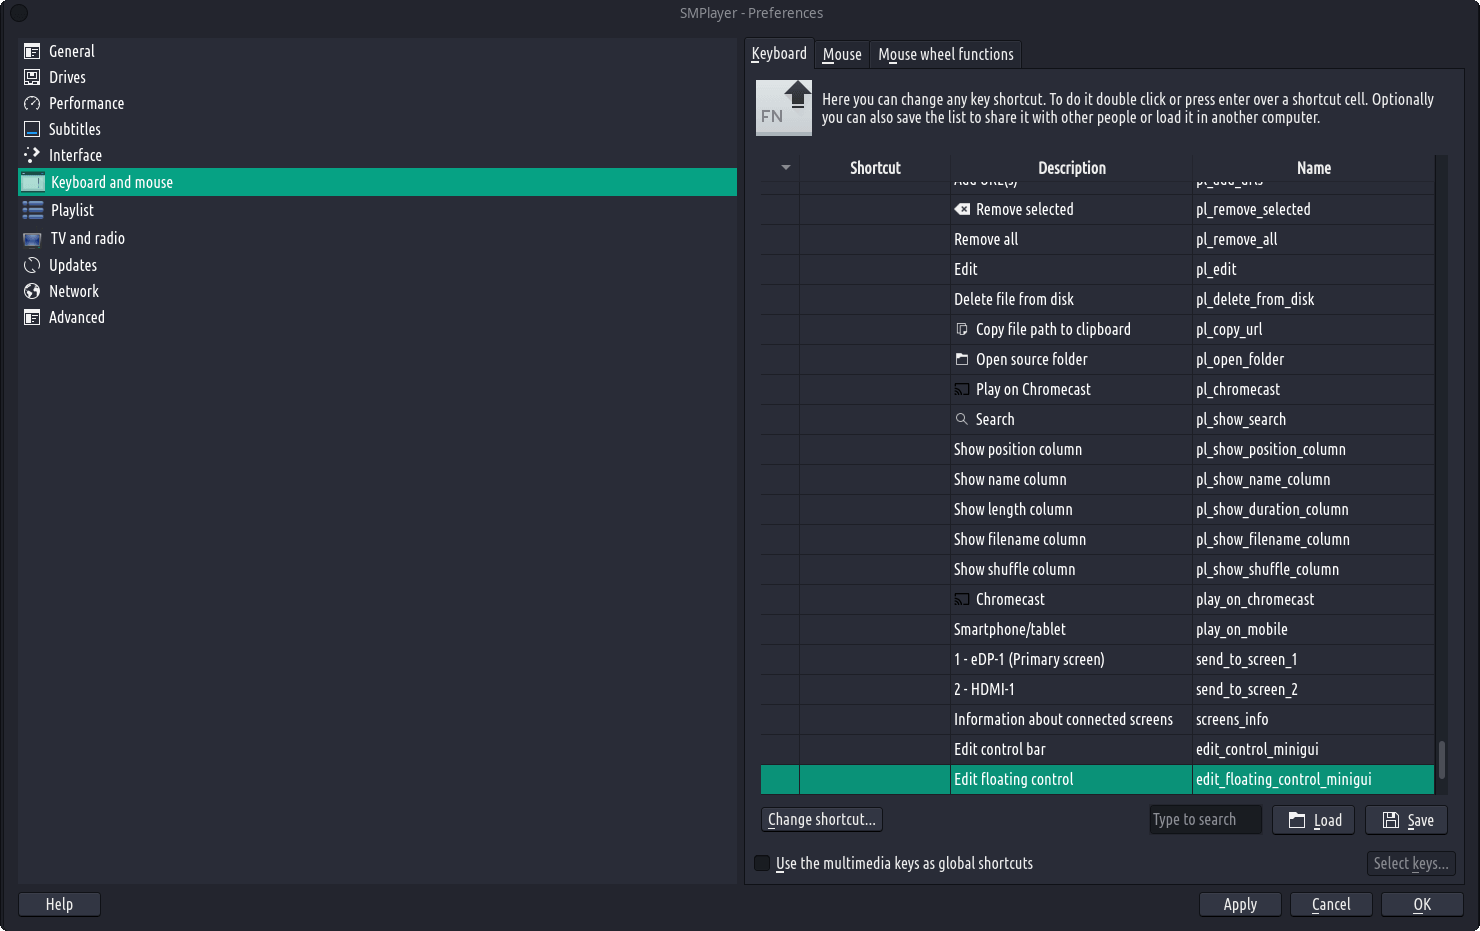Switch to the Mouse tab
Screen dimensions: 1480x931
pos(842,54)
